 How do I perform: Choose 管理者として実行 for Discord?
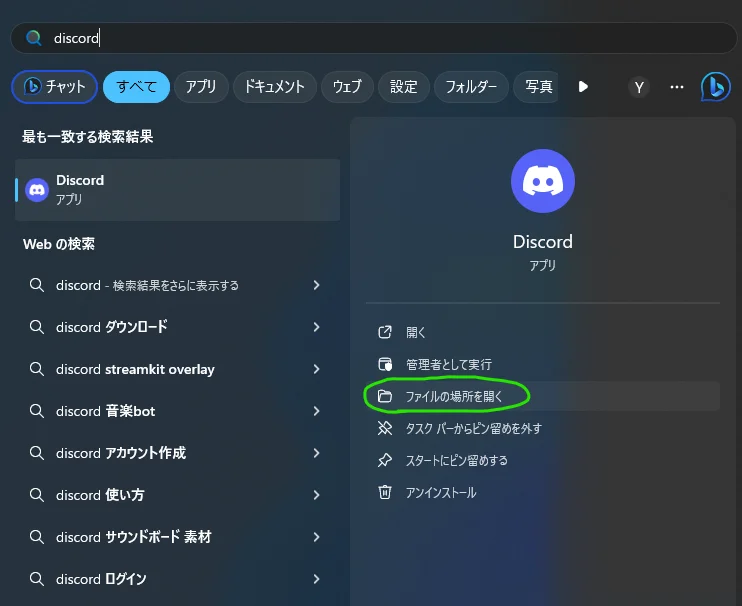(543, 364)
